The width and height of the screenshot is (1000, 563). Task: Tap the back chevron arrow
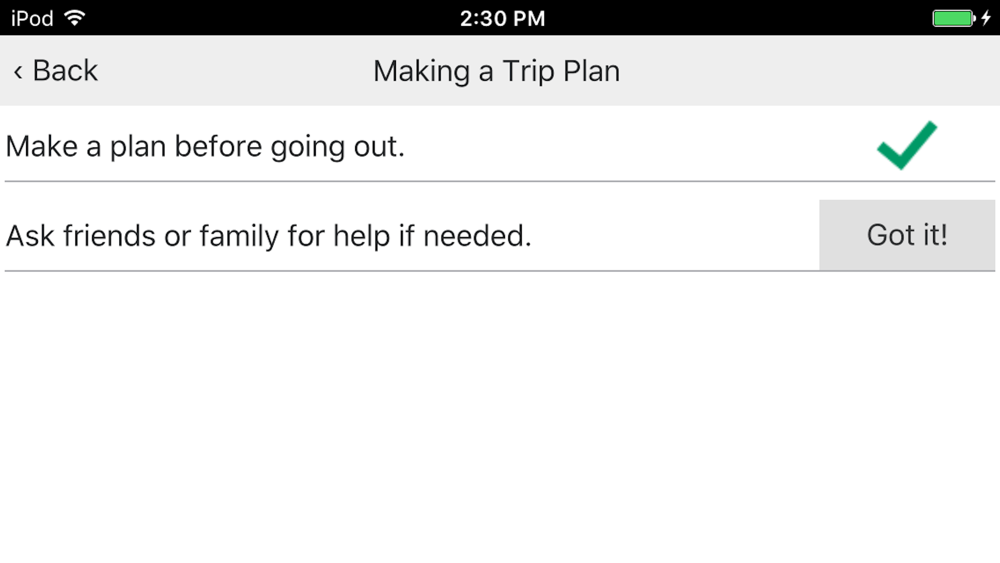(18, 71)
